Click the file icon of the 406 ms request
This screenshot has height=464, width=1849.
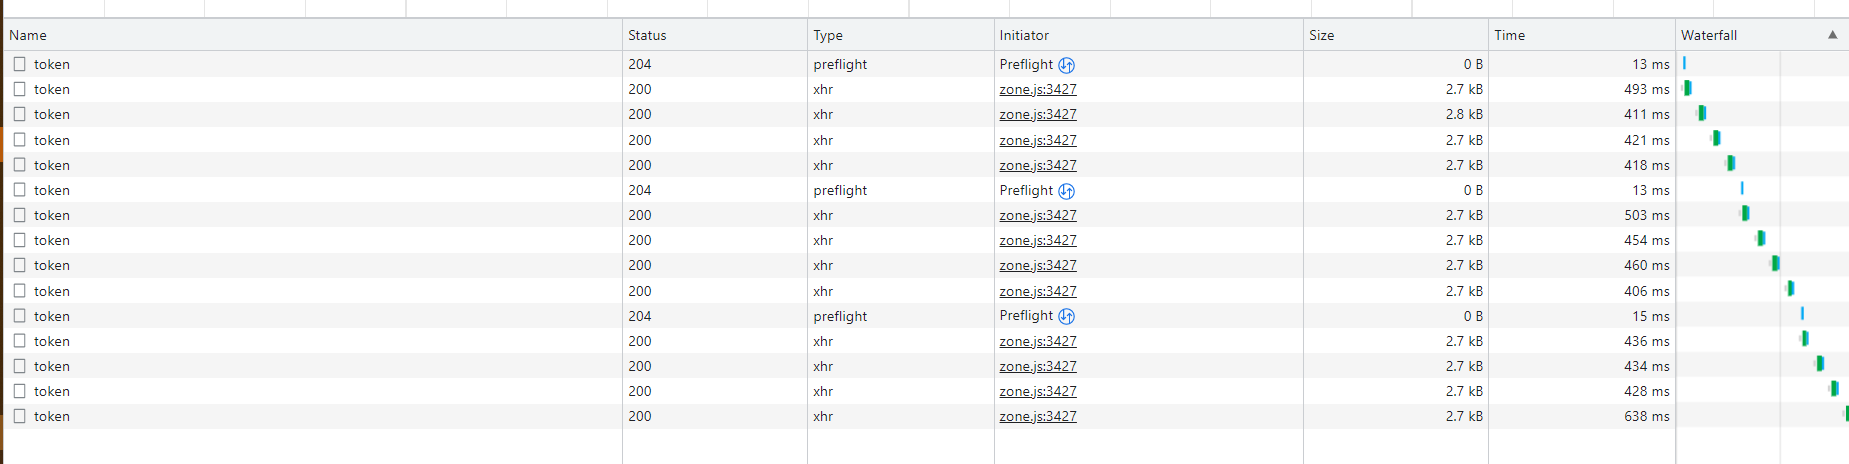(x=19, y=291)
